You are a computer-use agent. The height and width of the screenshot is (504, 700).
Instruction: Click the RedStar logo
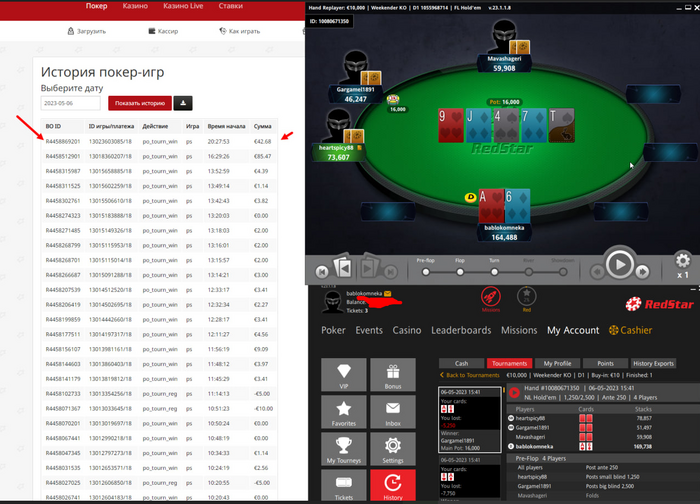(x=659, y=304)
